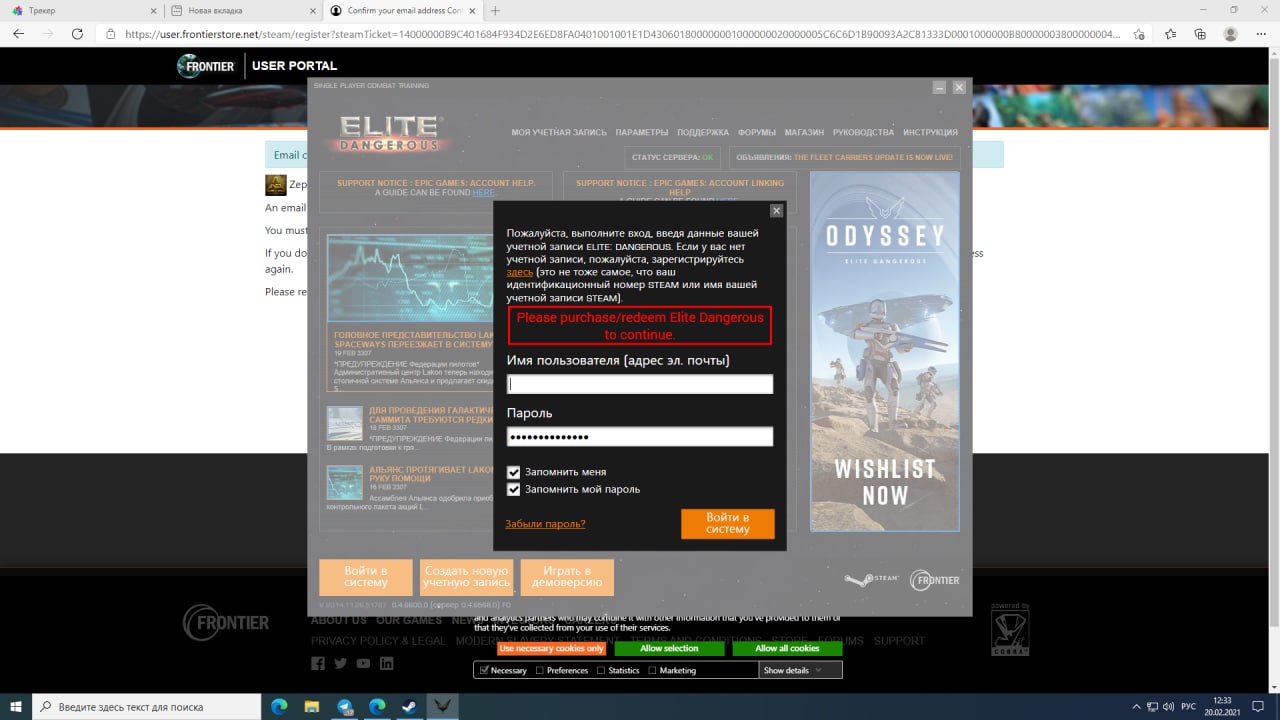Click 'Use necessary cookies only' button

click(x=552, y=648)
